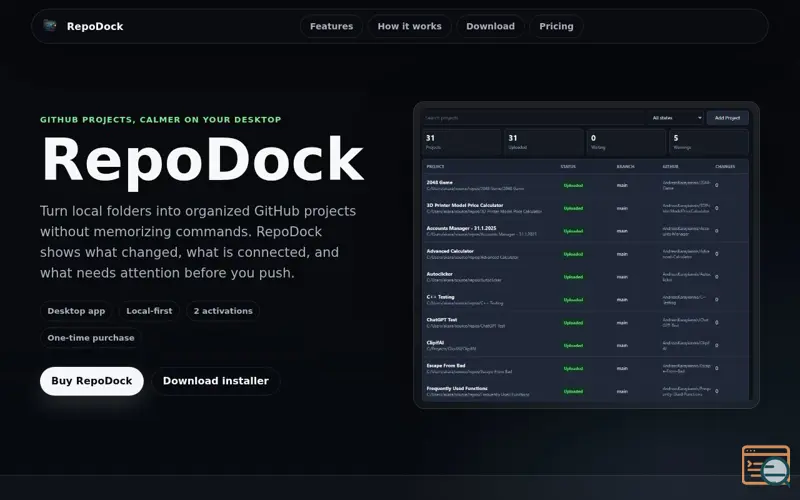Select the Advanced Calculator project
The image size is (800, 500).
585,254
